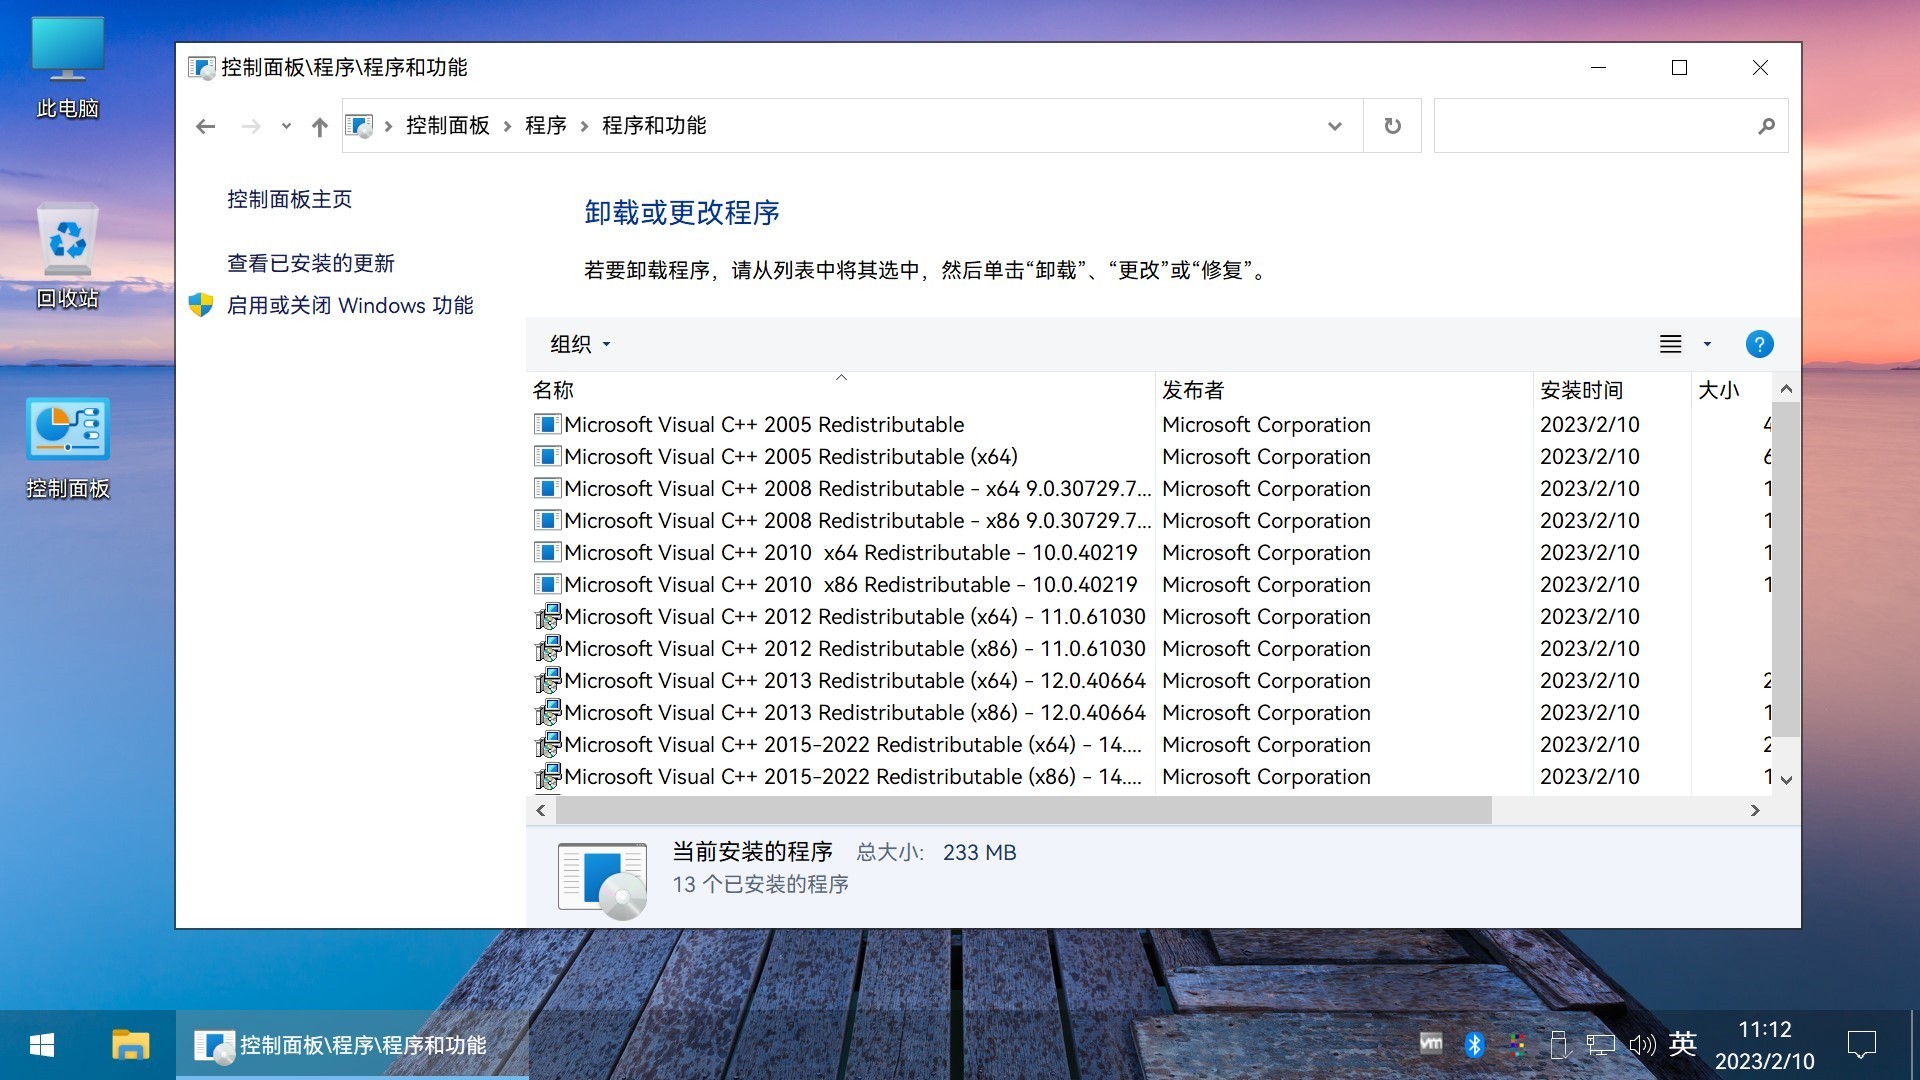Click the horizontal scrollbar right arrow
This screenshot has width=1920, height=1080.
click(x=1755, y=810)
